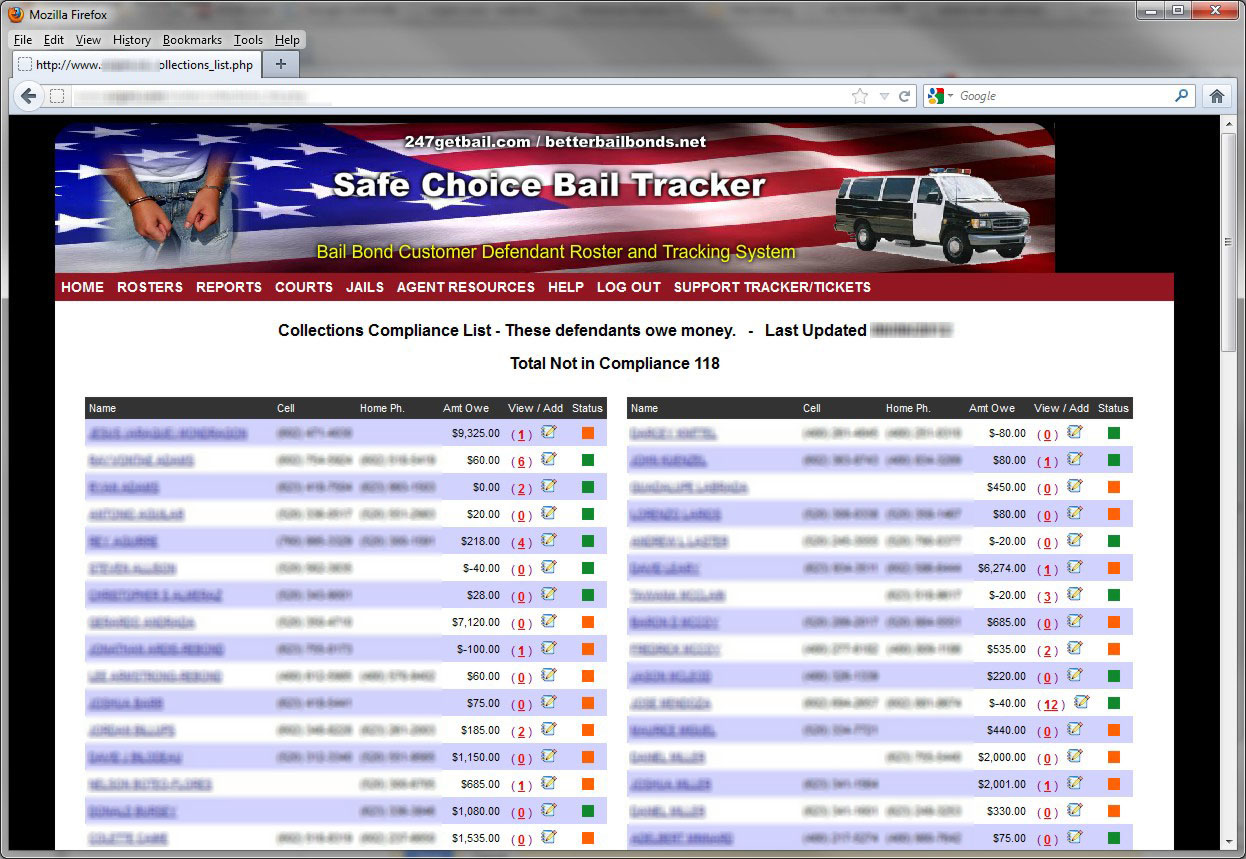Go to the browser home page
Image resolution: width=1246 pixels, height=859 pixels.
point(1217,96)
